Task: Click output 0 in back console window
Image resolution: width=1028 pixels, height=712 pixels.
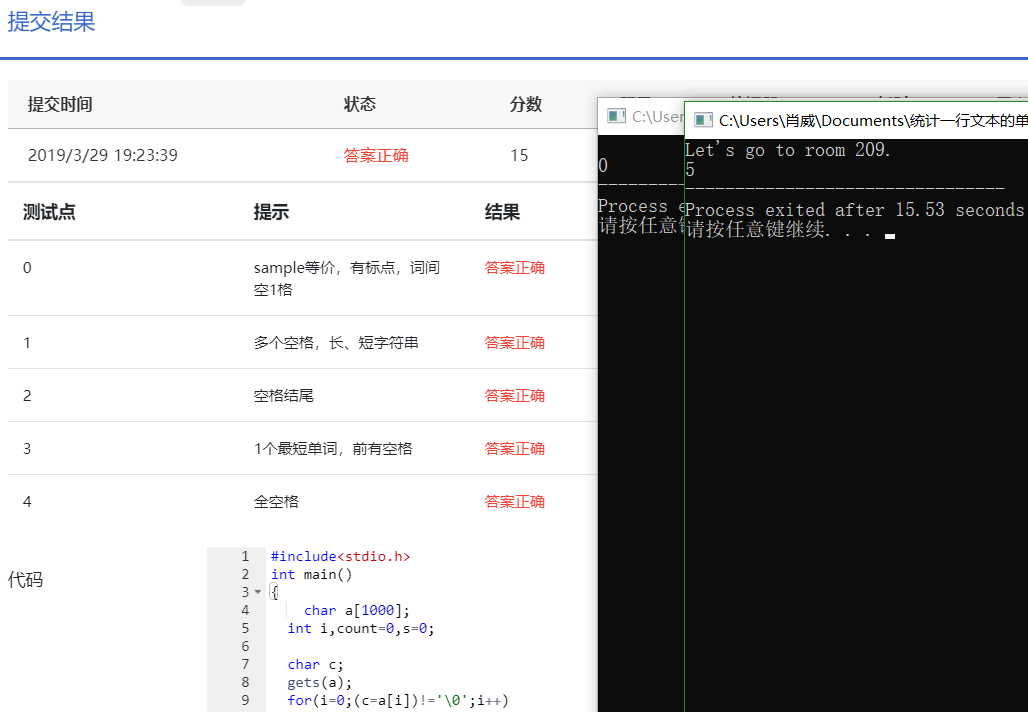Action: point(603,166)
